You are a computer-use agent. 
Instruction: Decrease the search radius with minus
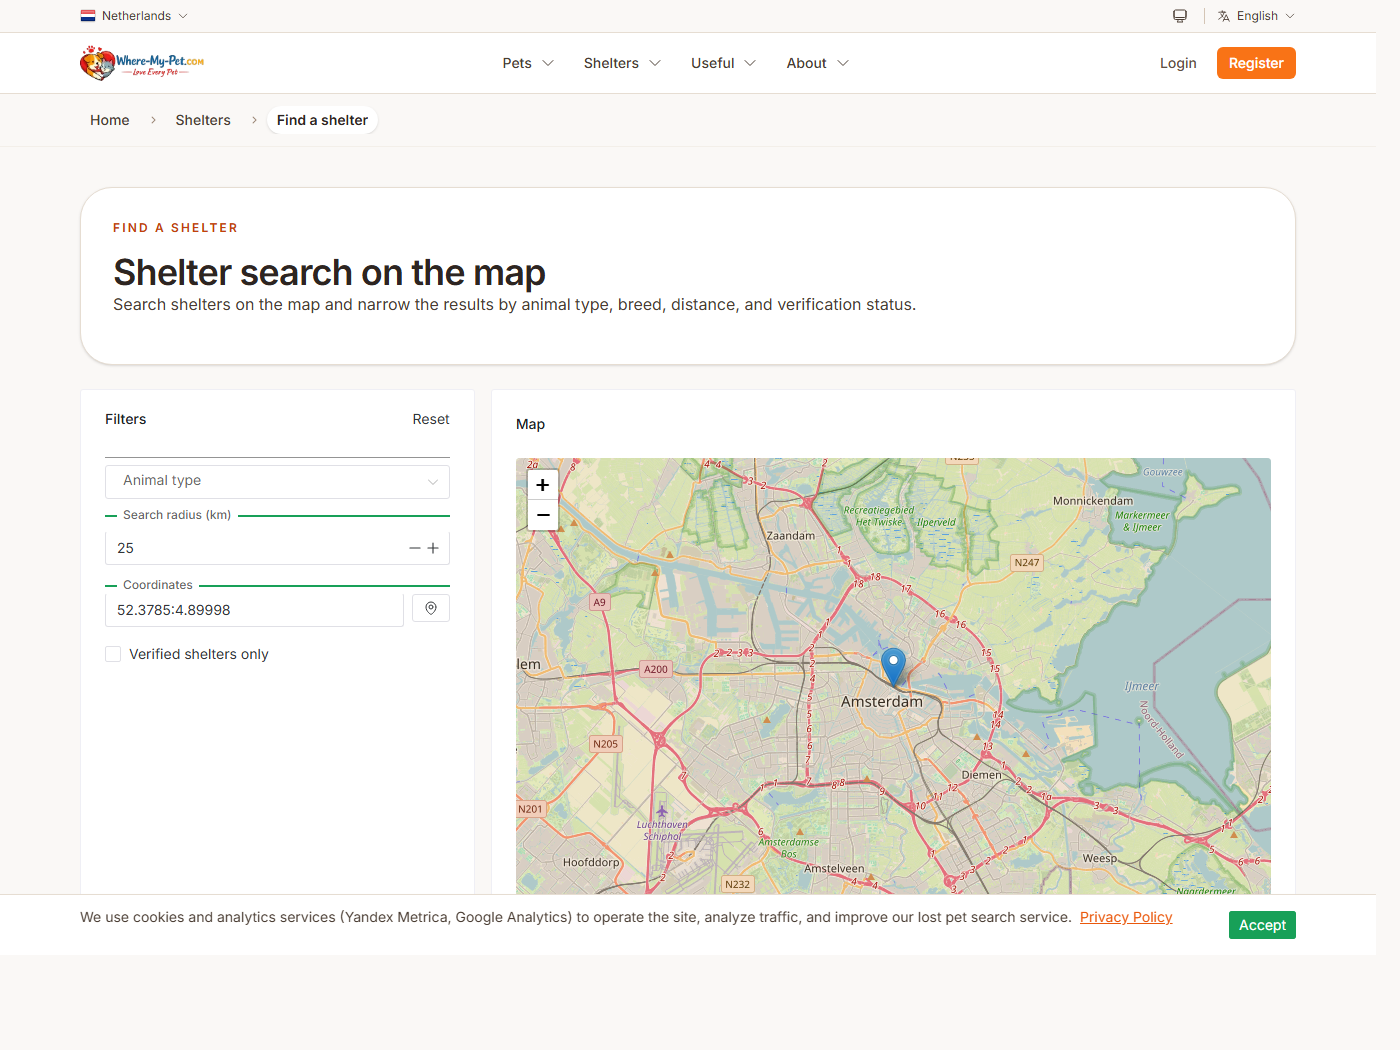(415, 548)
